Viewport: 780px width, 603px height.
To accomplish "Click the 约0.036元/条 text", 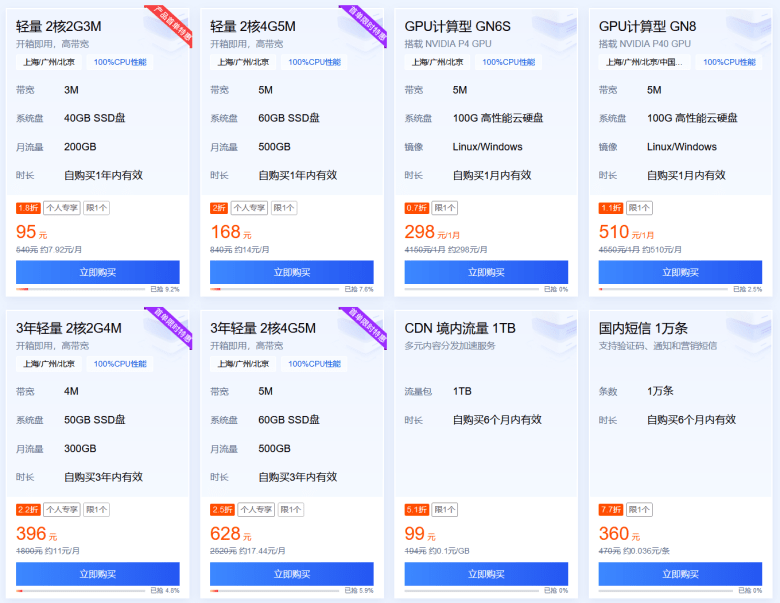I will click(647, 551).
